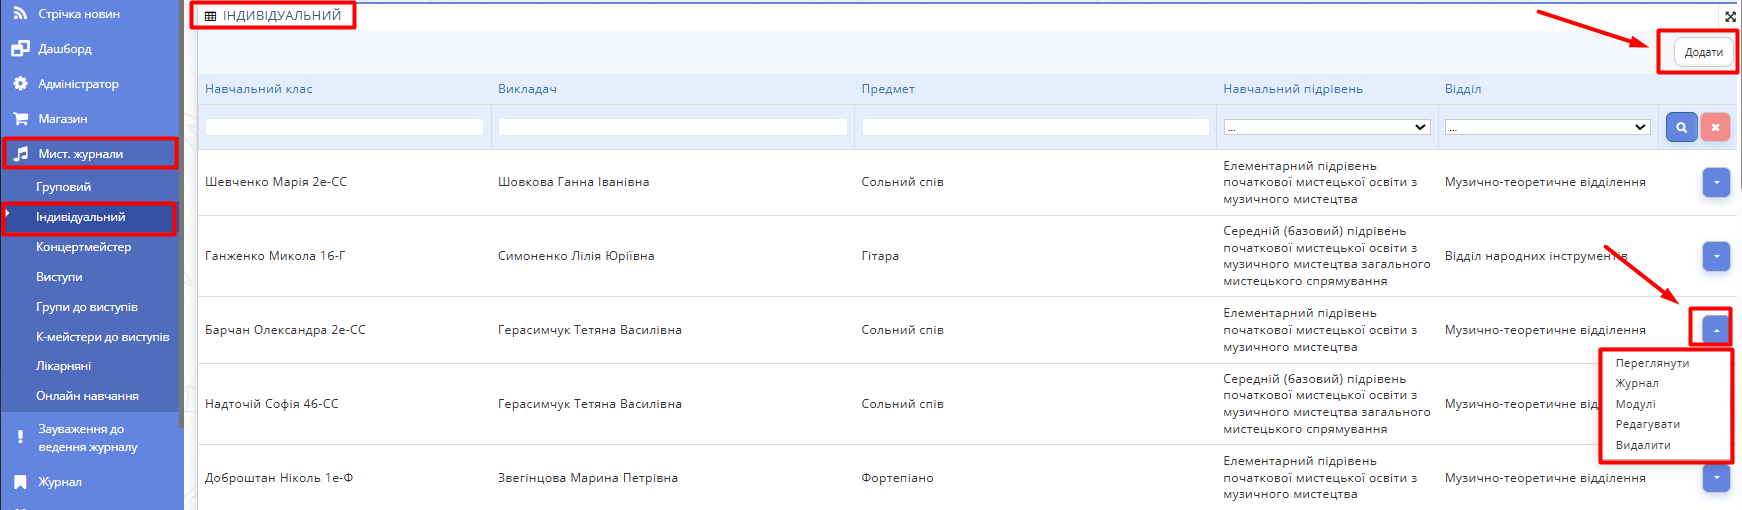1742x510 pixels.
Task: Click the cell Надточій Софія 46-СС
Action: [x=272, y=404]
